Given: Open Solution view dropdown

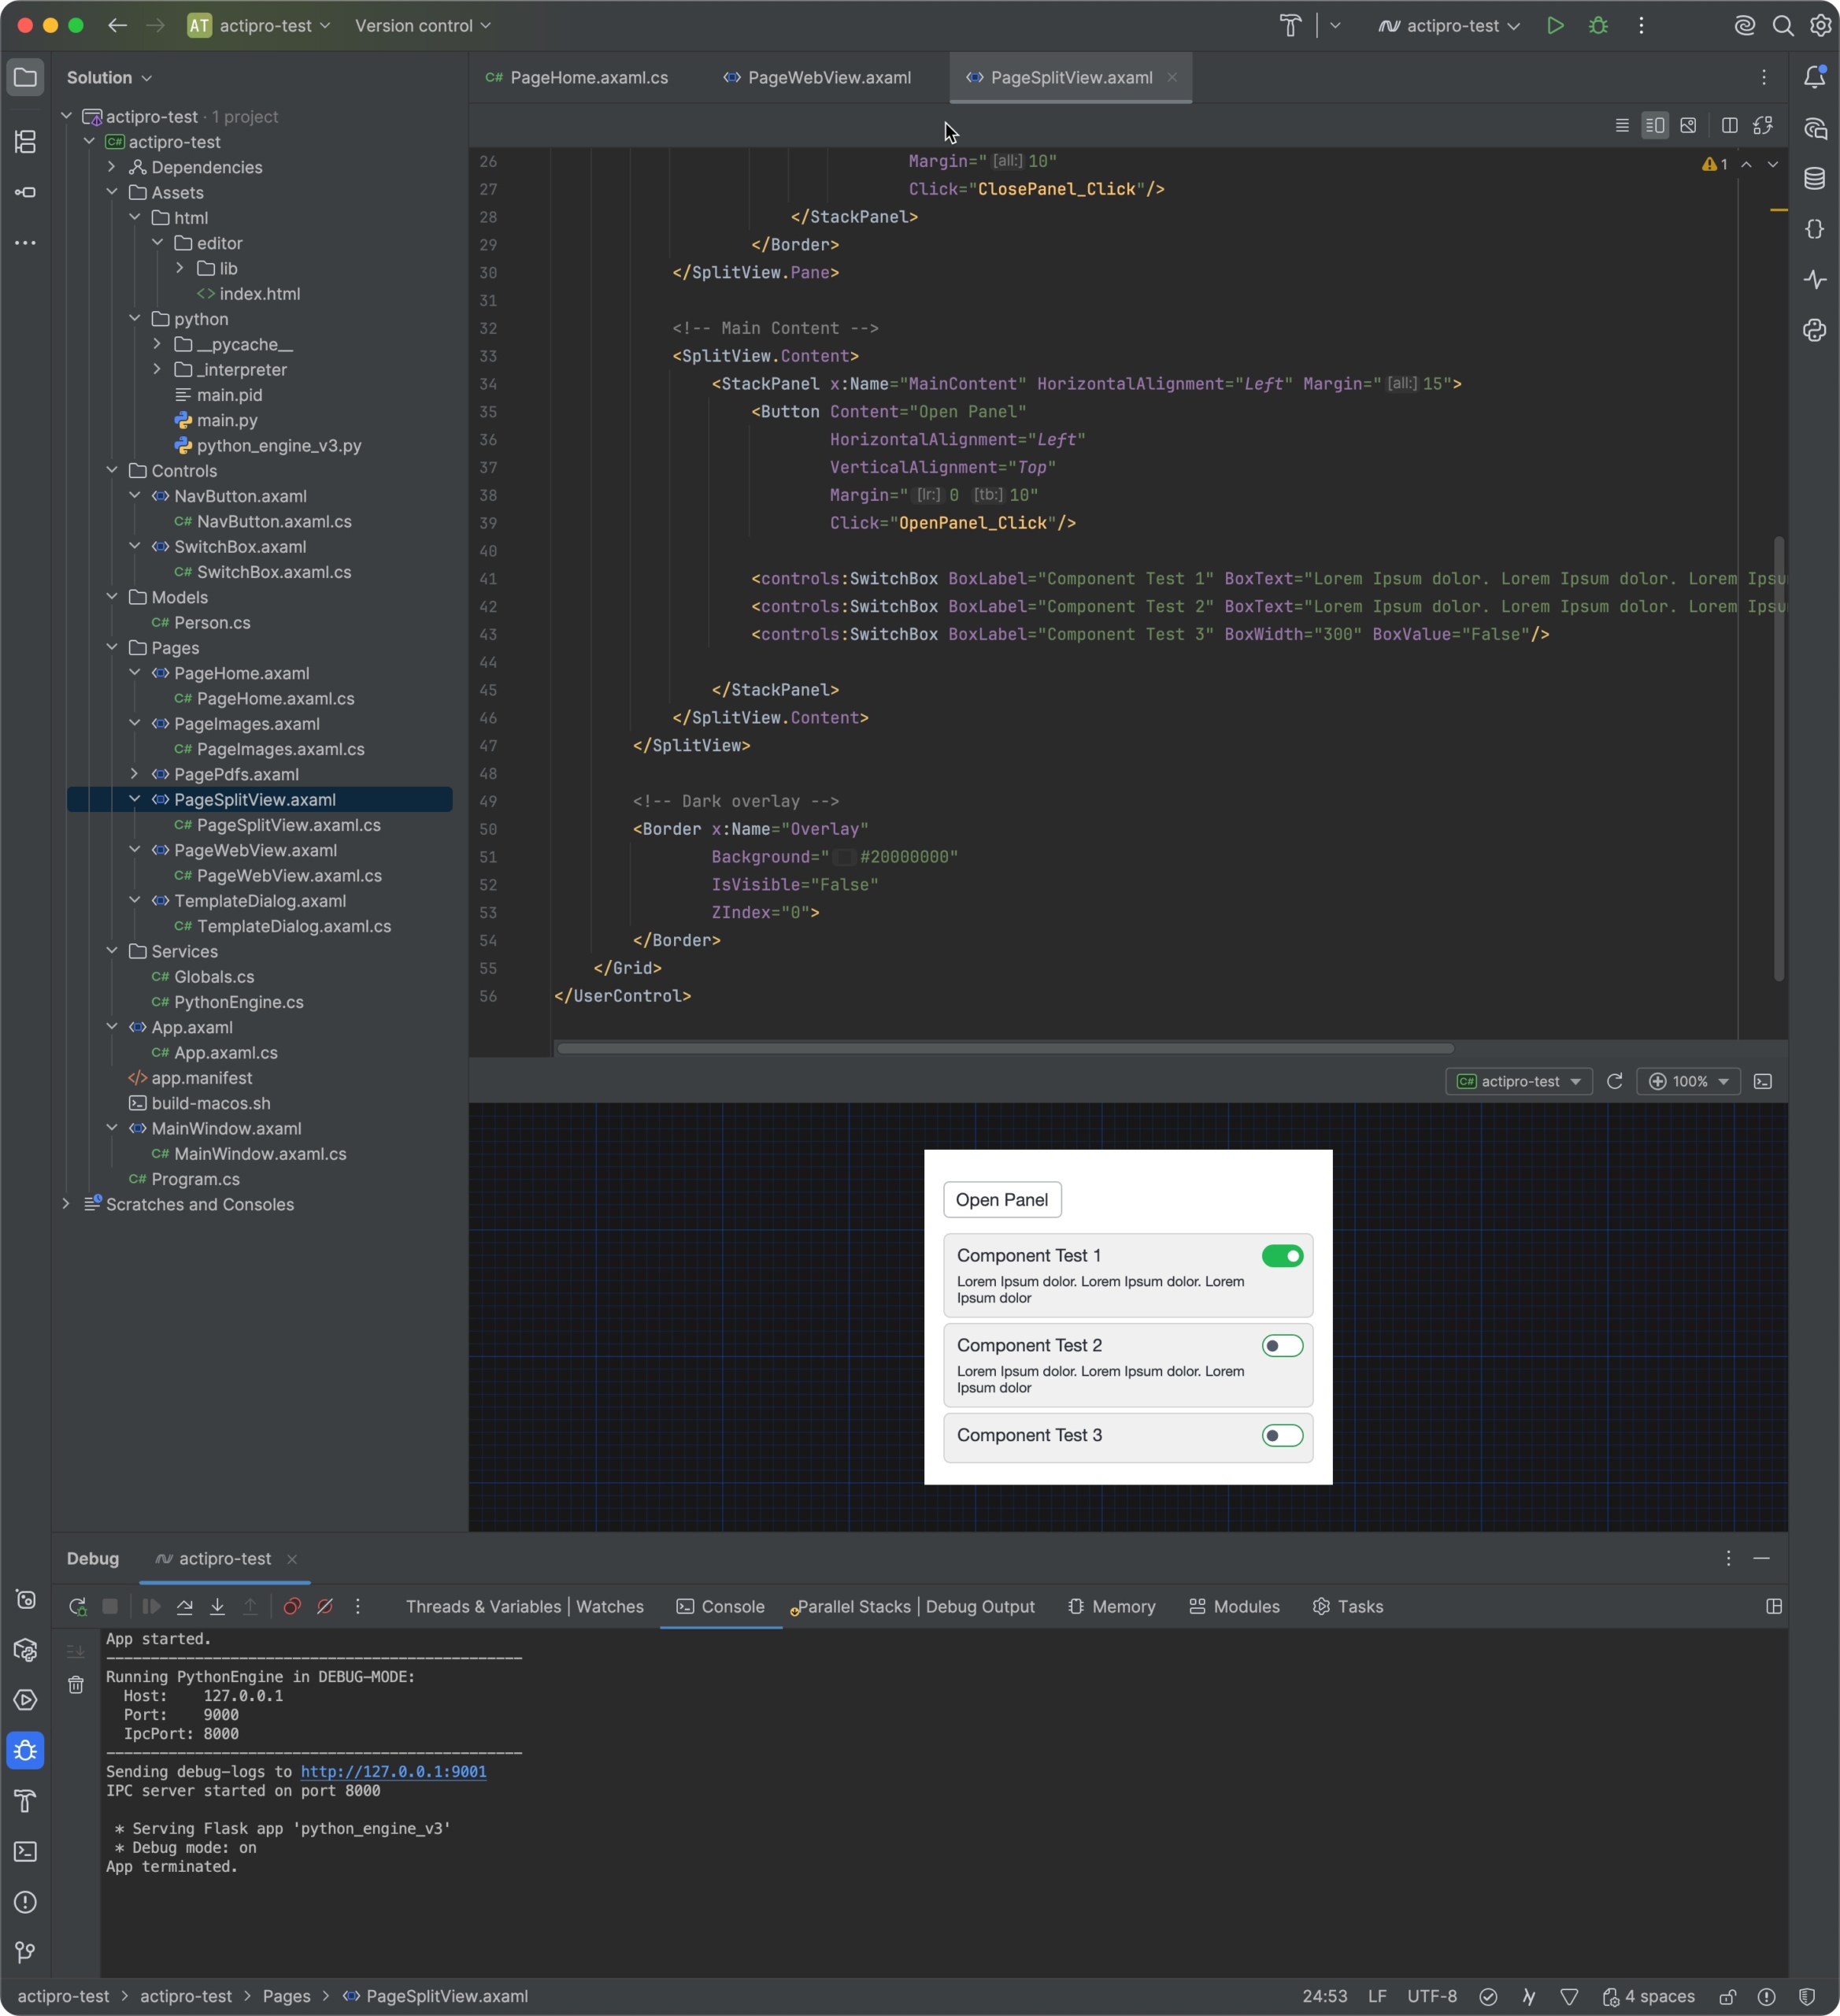Looking at the screenshot, I should click(x=109, y=77).
